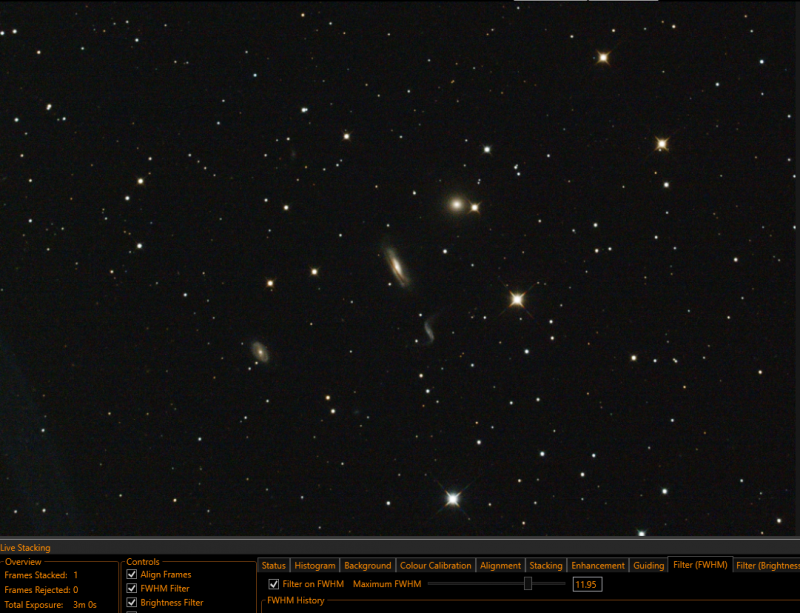Click the Frames Rejected: 0 readout

(x=41, y=590)
